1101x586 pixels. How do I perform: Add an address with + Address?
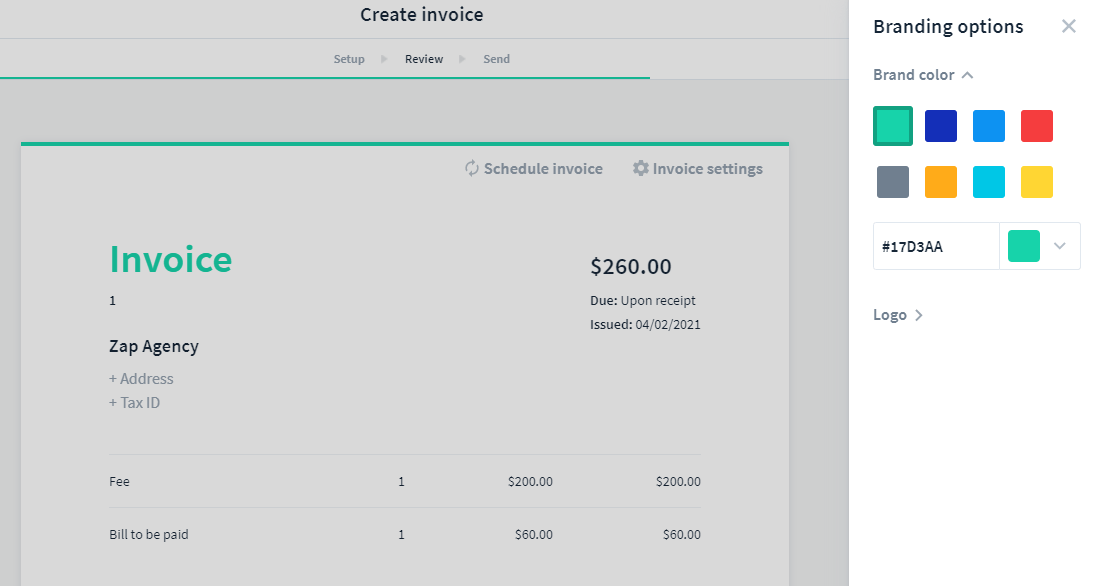click(x=141, y=378)
